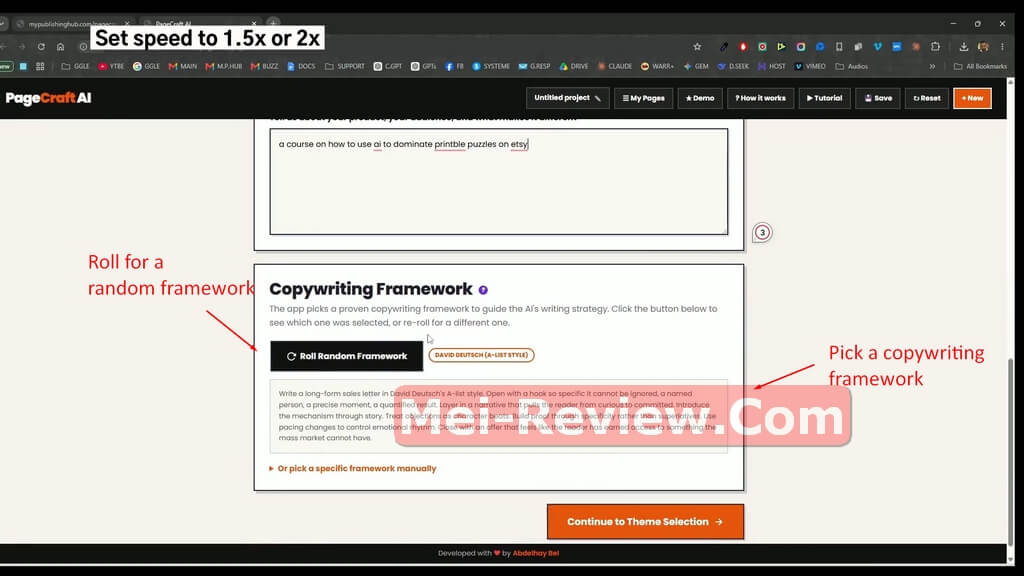Viewport: 1024px width, 576px height.
Task: Open the DOCS bookmark
Action: (301, 66)
